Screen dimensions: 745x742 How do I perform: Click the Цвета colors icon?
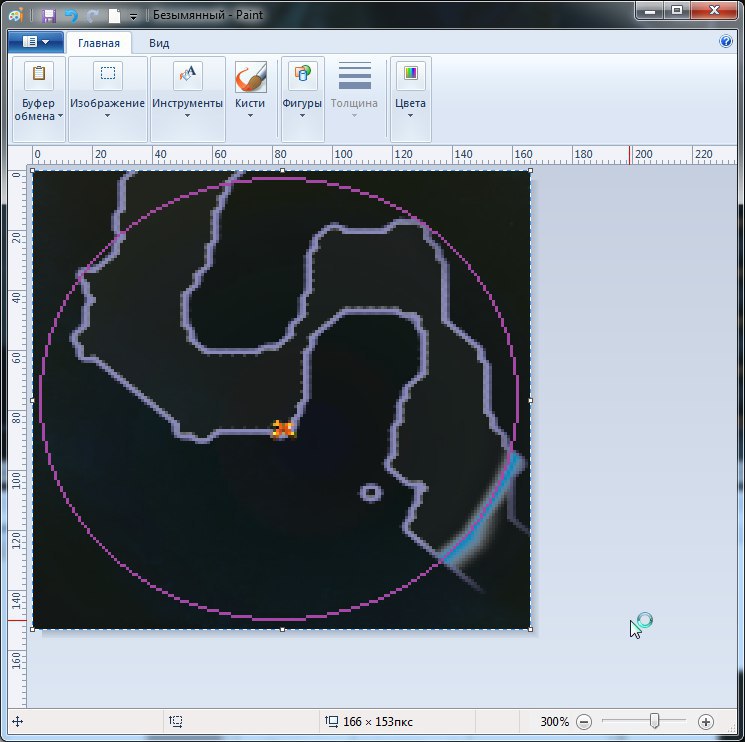pos(411,75)
